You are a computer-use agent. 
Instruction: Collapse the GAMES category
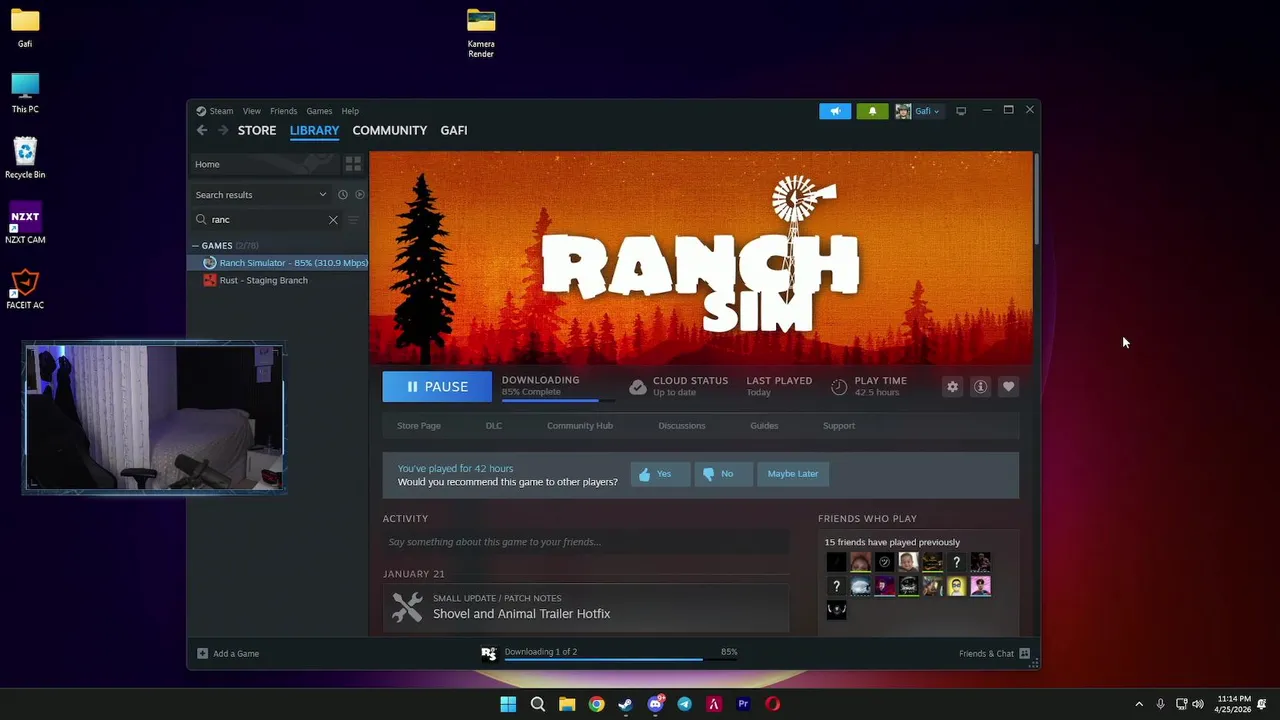pyautogui.click(x=196, y=246)
